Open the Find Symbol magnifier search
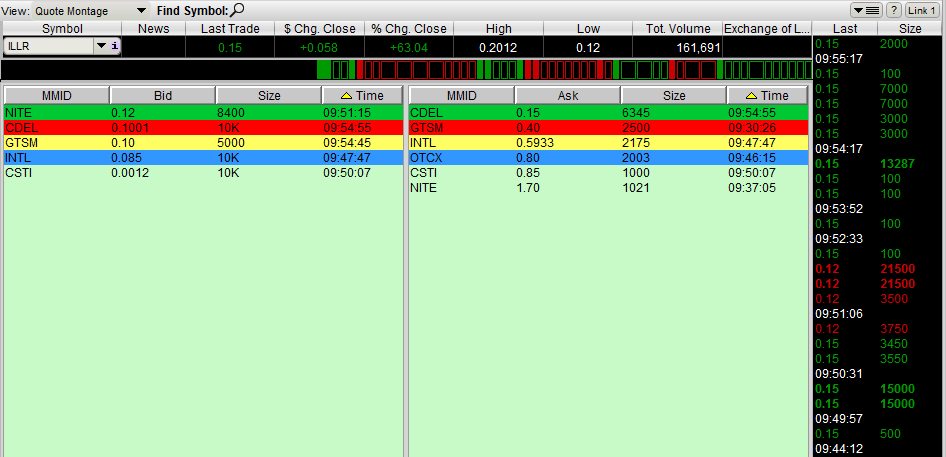This screenshot has width=946, height=457. coord(237,10)
